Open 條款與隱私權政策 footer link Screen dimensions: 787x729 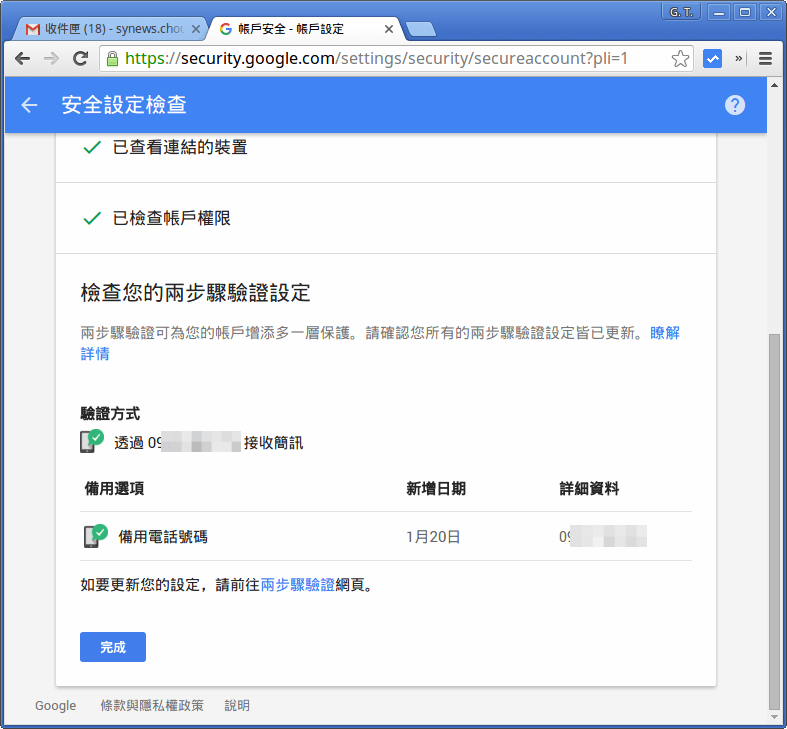click(152, 705)
